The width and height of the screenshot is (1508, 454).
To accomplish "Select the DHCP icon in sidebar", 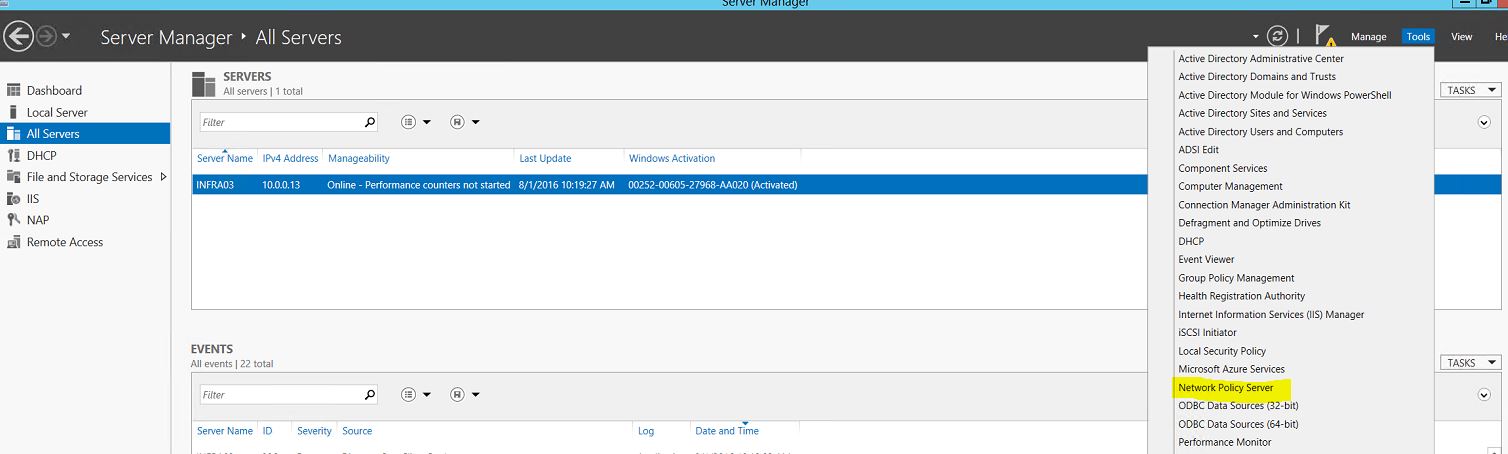I will 14,156.
